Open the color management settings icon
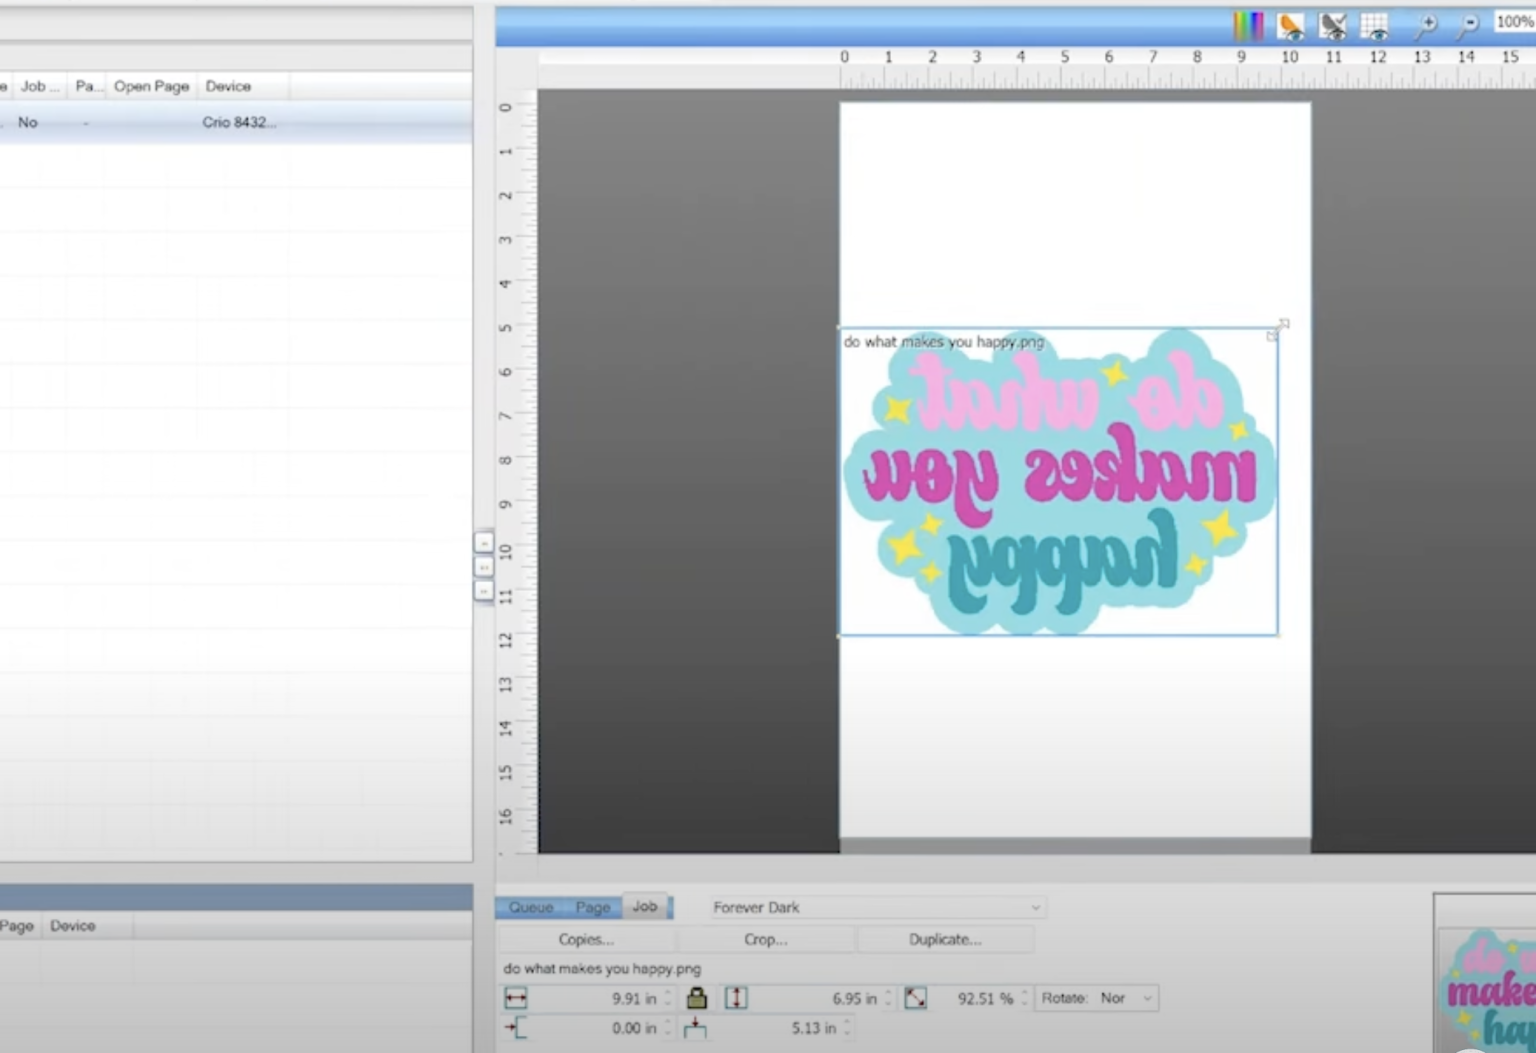Viewport: 1536px width, 1053px height. click(x=1247, y=24)
